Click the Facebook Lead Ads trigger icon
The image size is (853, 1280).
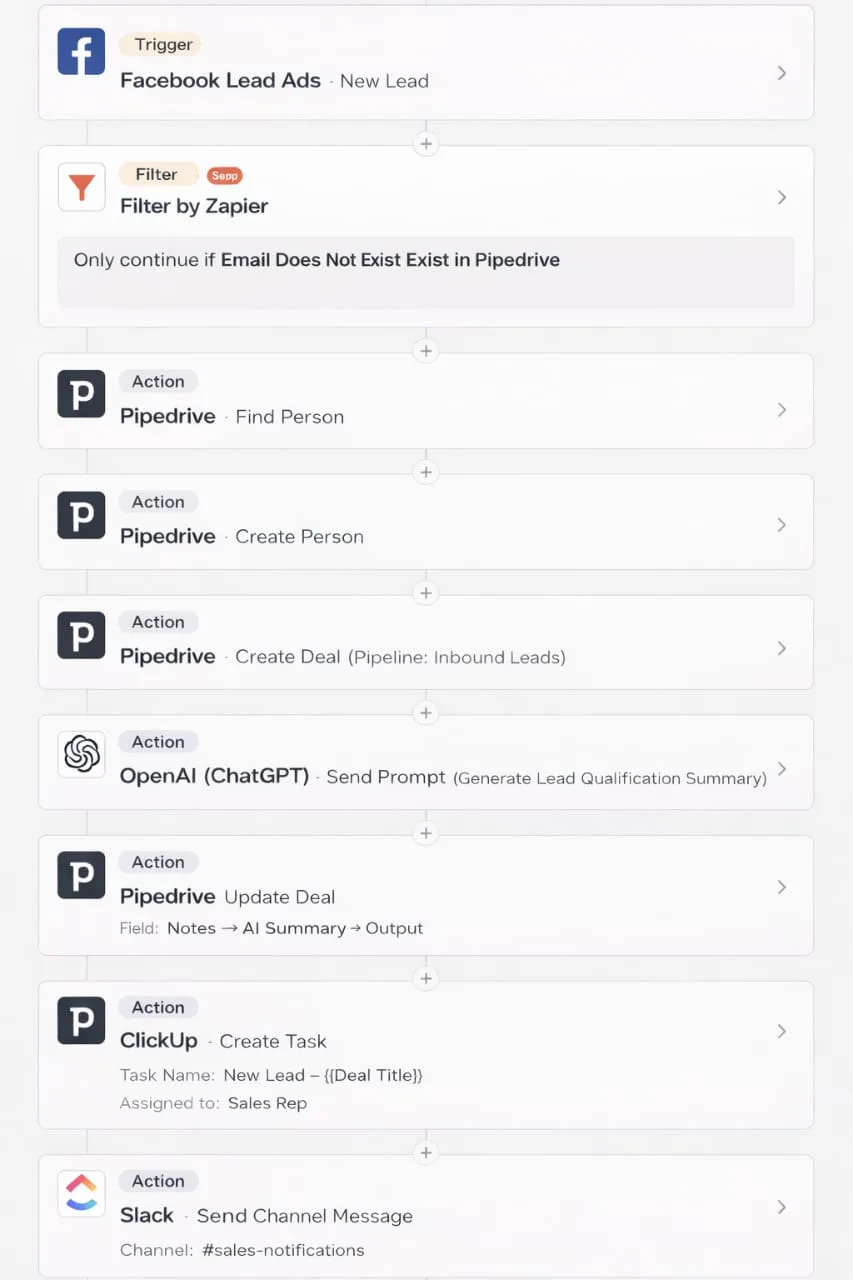[x=80, y=51]
